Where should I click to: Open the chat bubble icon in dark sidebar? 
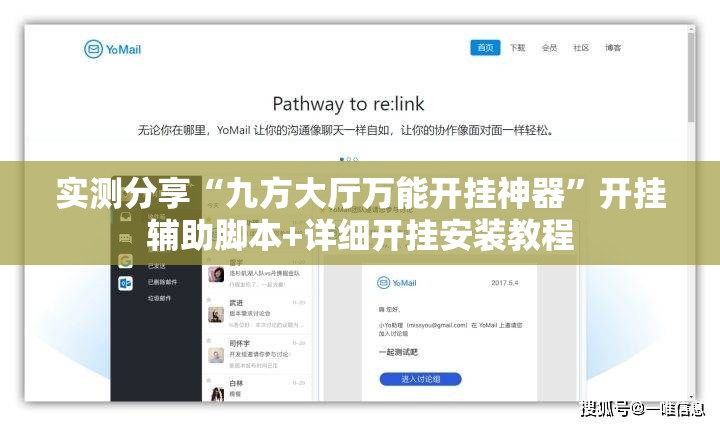point(125,238)
